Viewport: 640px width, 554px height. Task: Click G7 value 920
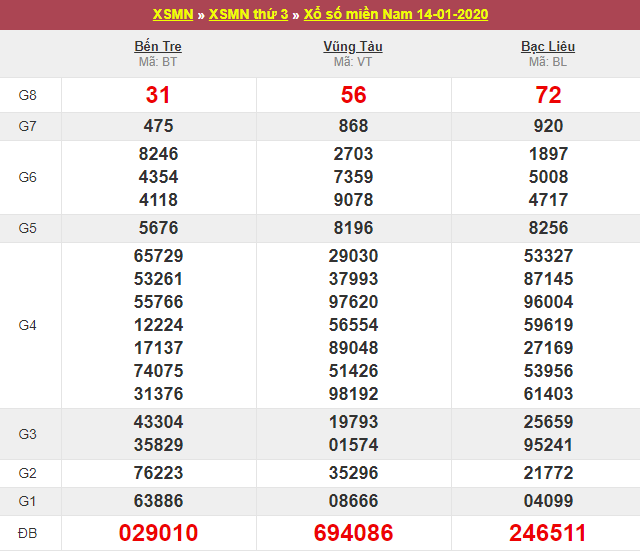click(548, 126)
